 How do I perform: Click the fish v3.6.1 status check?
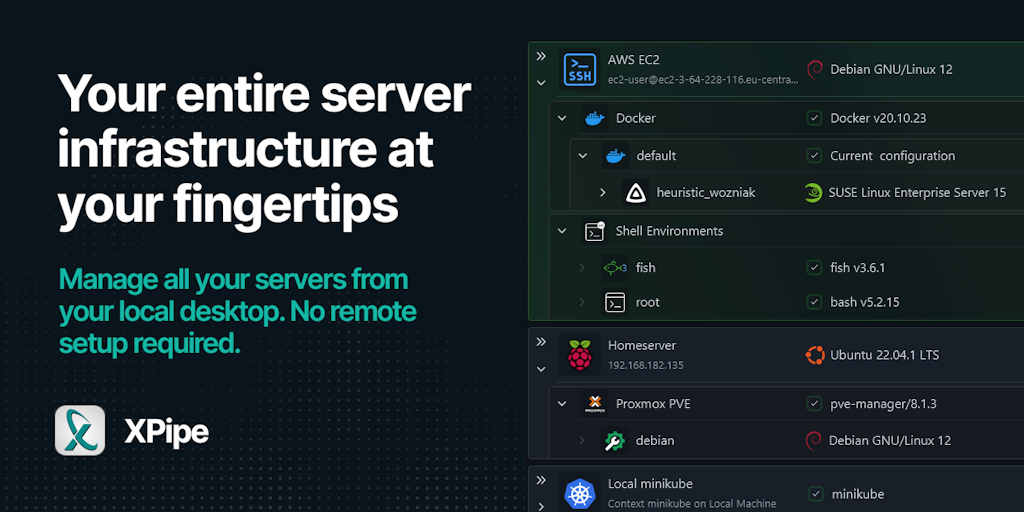pos(814,267)
